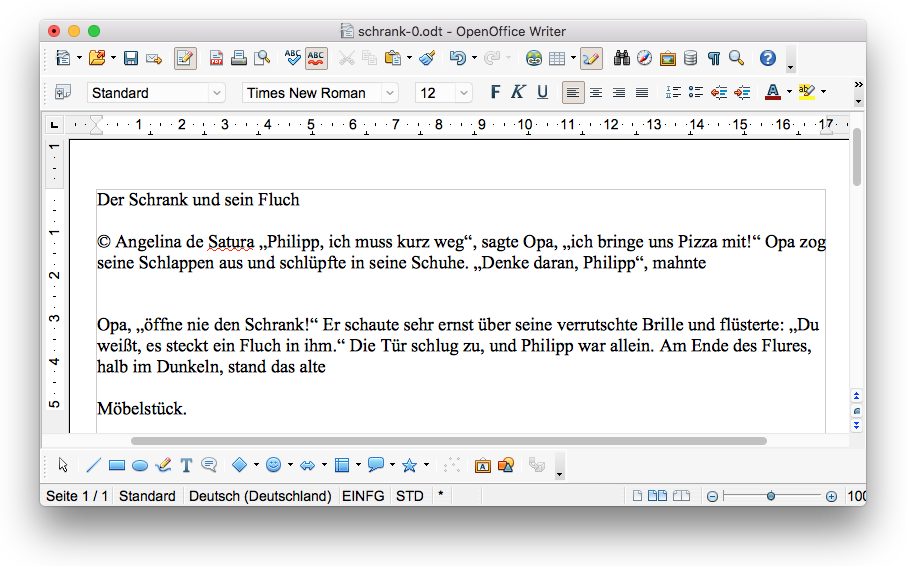Expand the Paste options arrow
The height and width of the screenshot is (566, 906).
(x=409, y=58)
